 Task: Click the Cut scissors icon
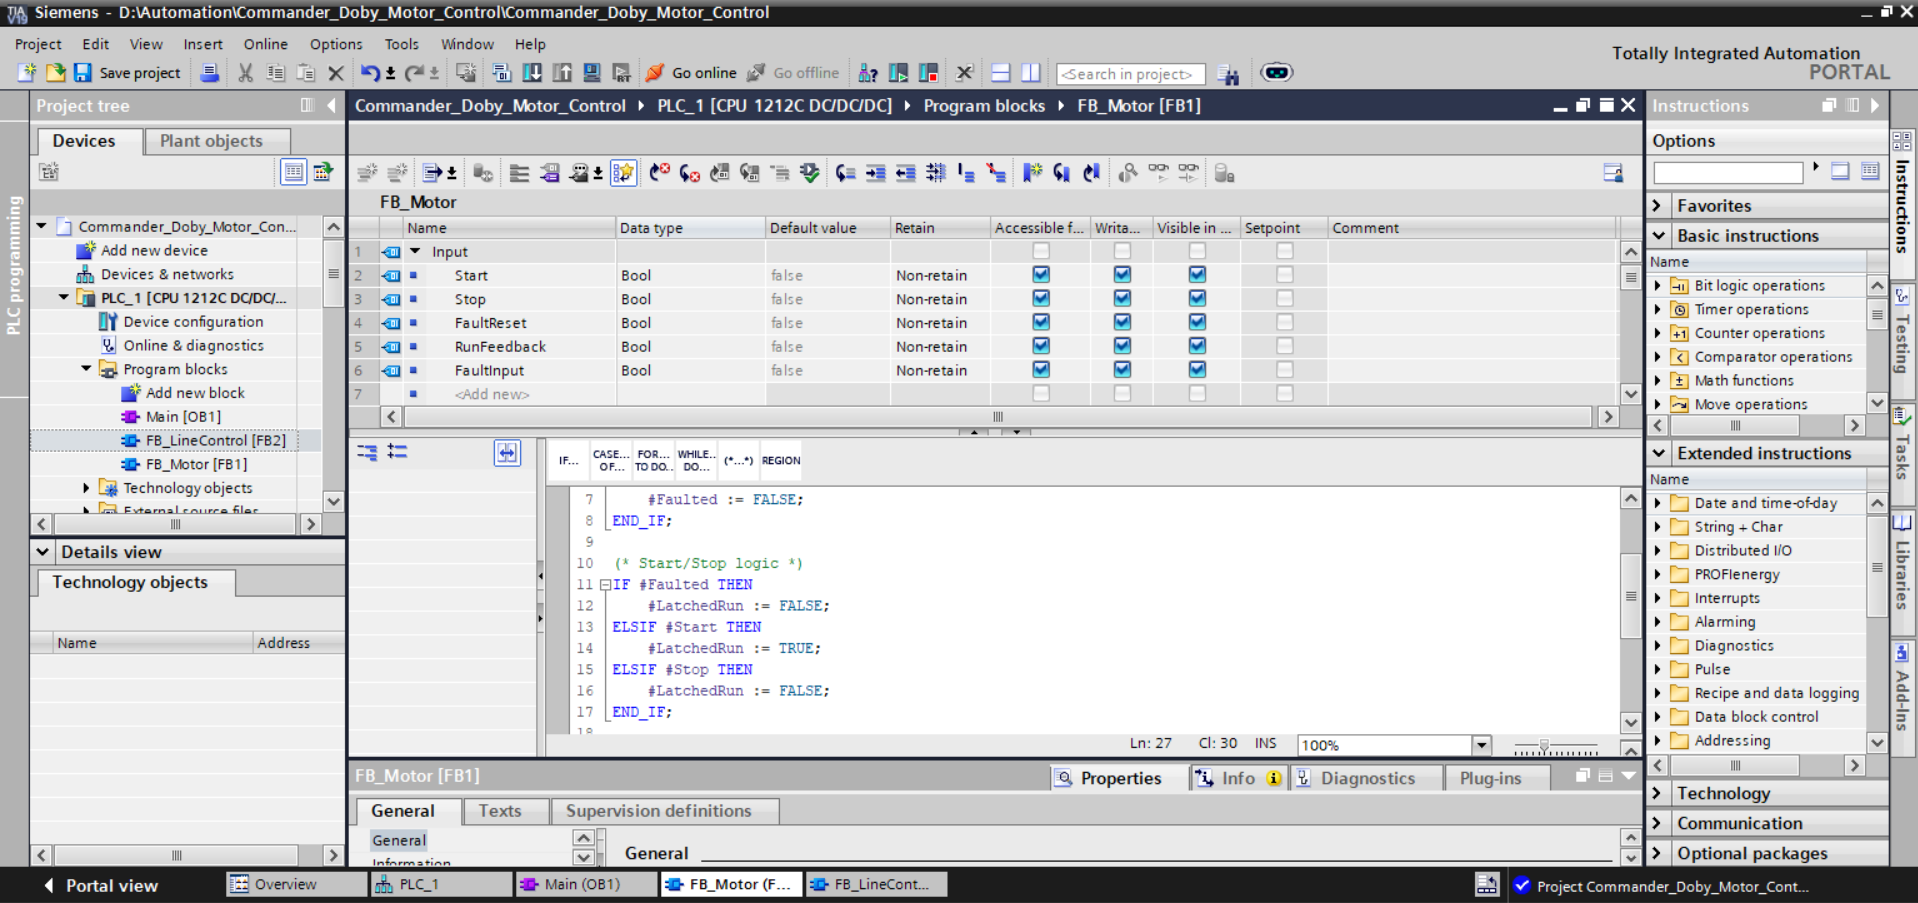245,73
